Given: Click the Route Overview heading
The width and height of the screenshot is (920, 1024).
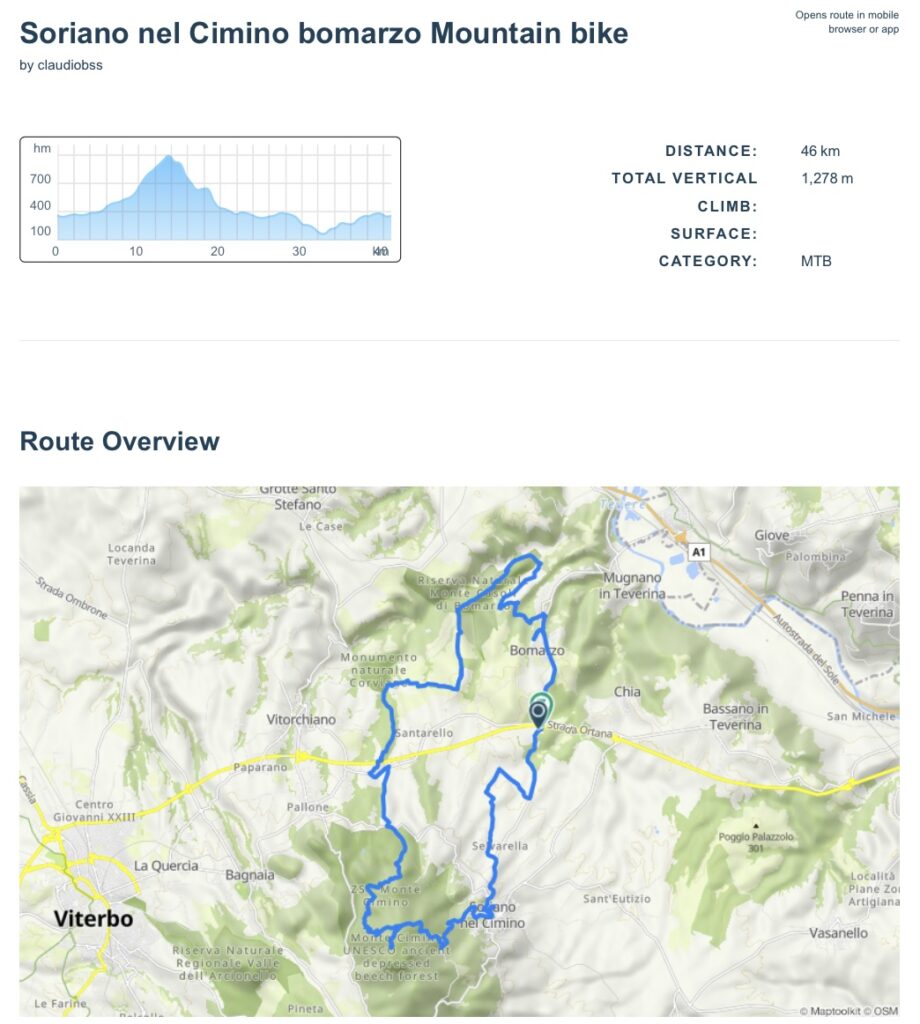Looking at the screenshot, I should tap(119, 441).
